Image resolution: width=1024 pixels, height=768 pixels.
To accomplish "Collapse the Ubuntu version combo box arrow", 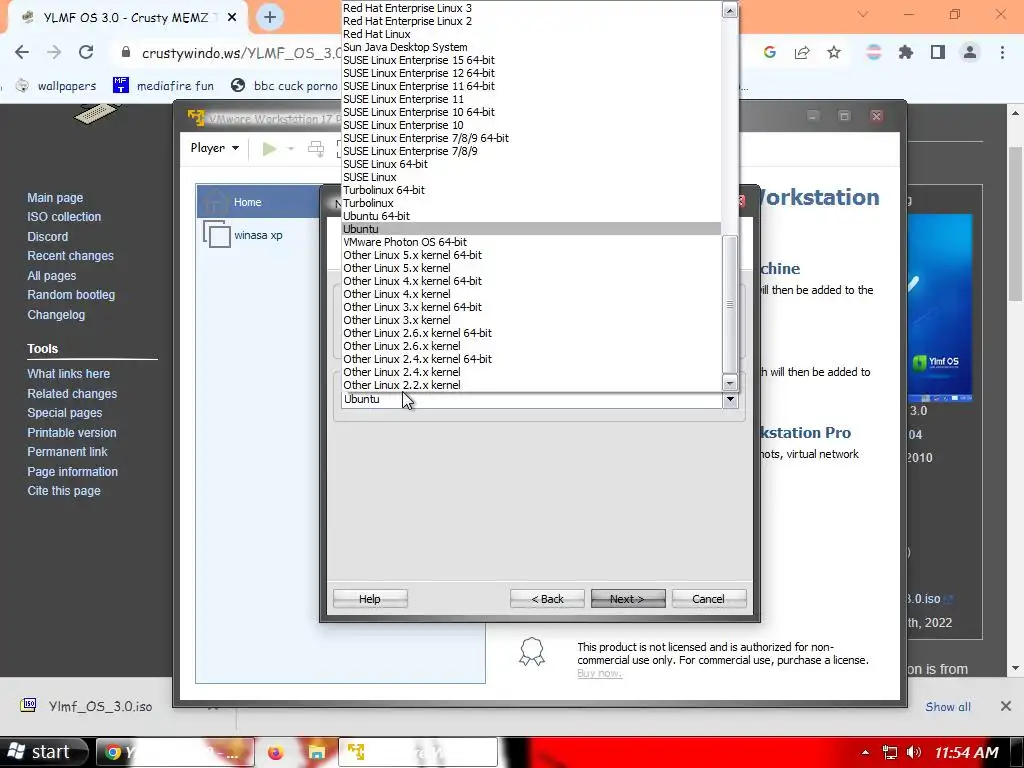I will 730,400.
